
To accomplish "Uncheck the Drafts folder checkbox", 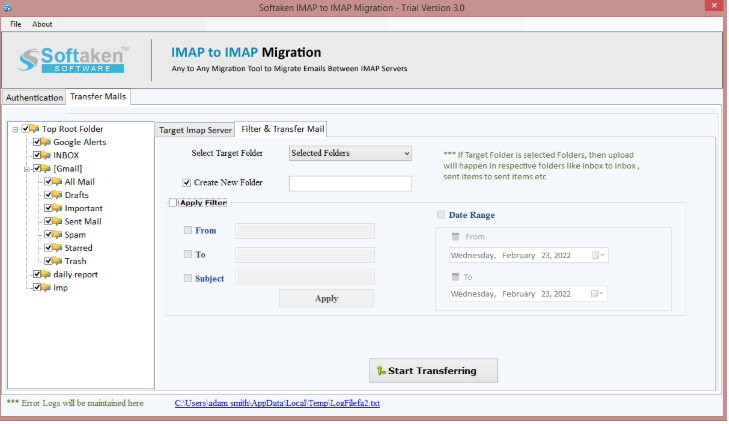I will click(48, 195).
